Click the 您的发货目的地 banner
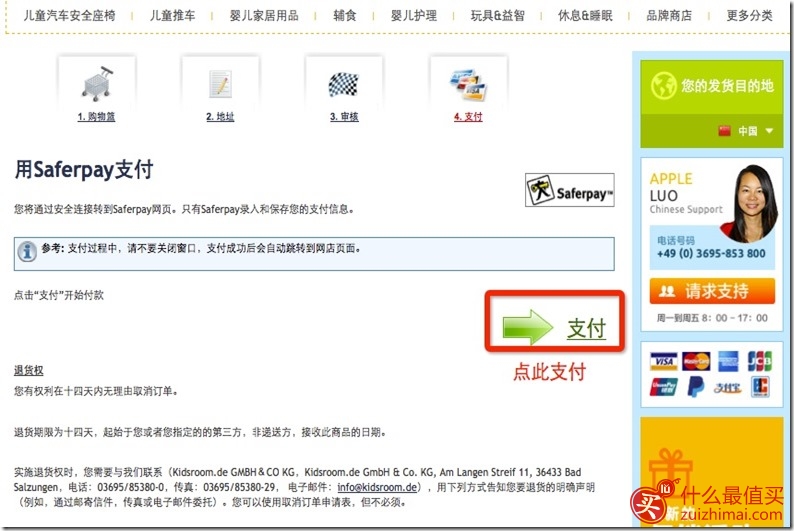794x531 pixels. tap(711, 86)
